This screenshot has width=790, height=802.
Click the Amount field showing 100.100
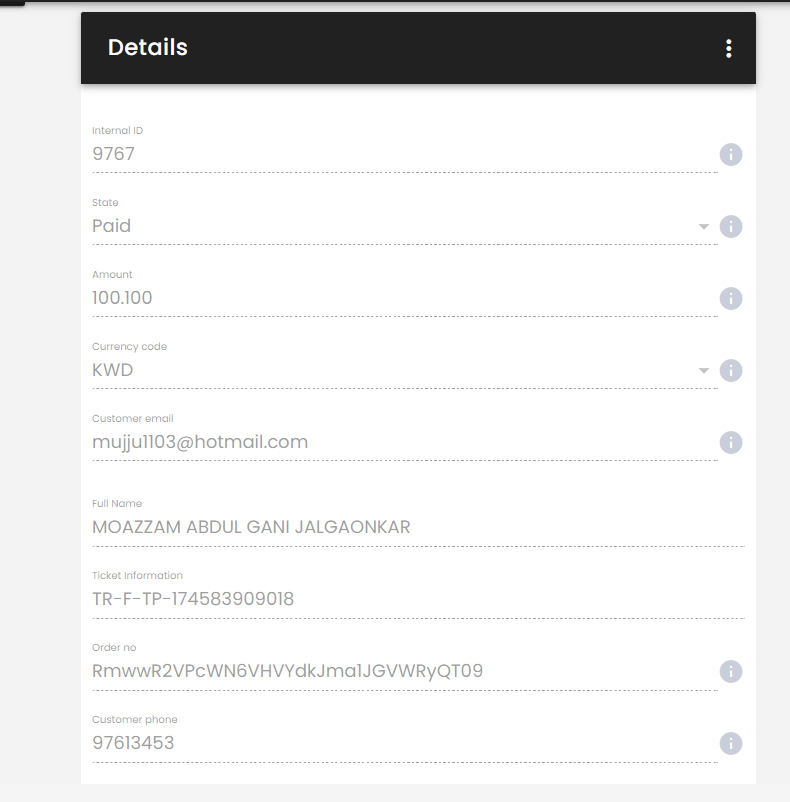tap(405, 298)
